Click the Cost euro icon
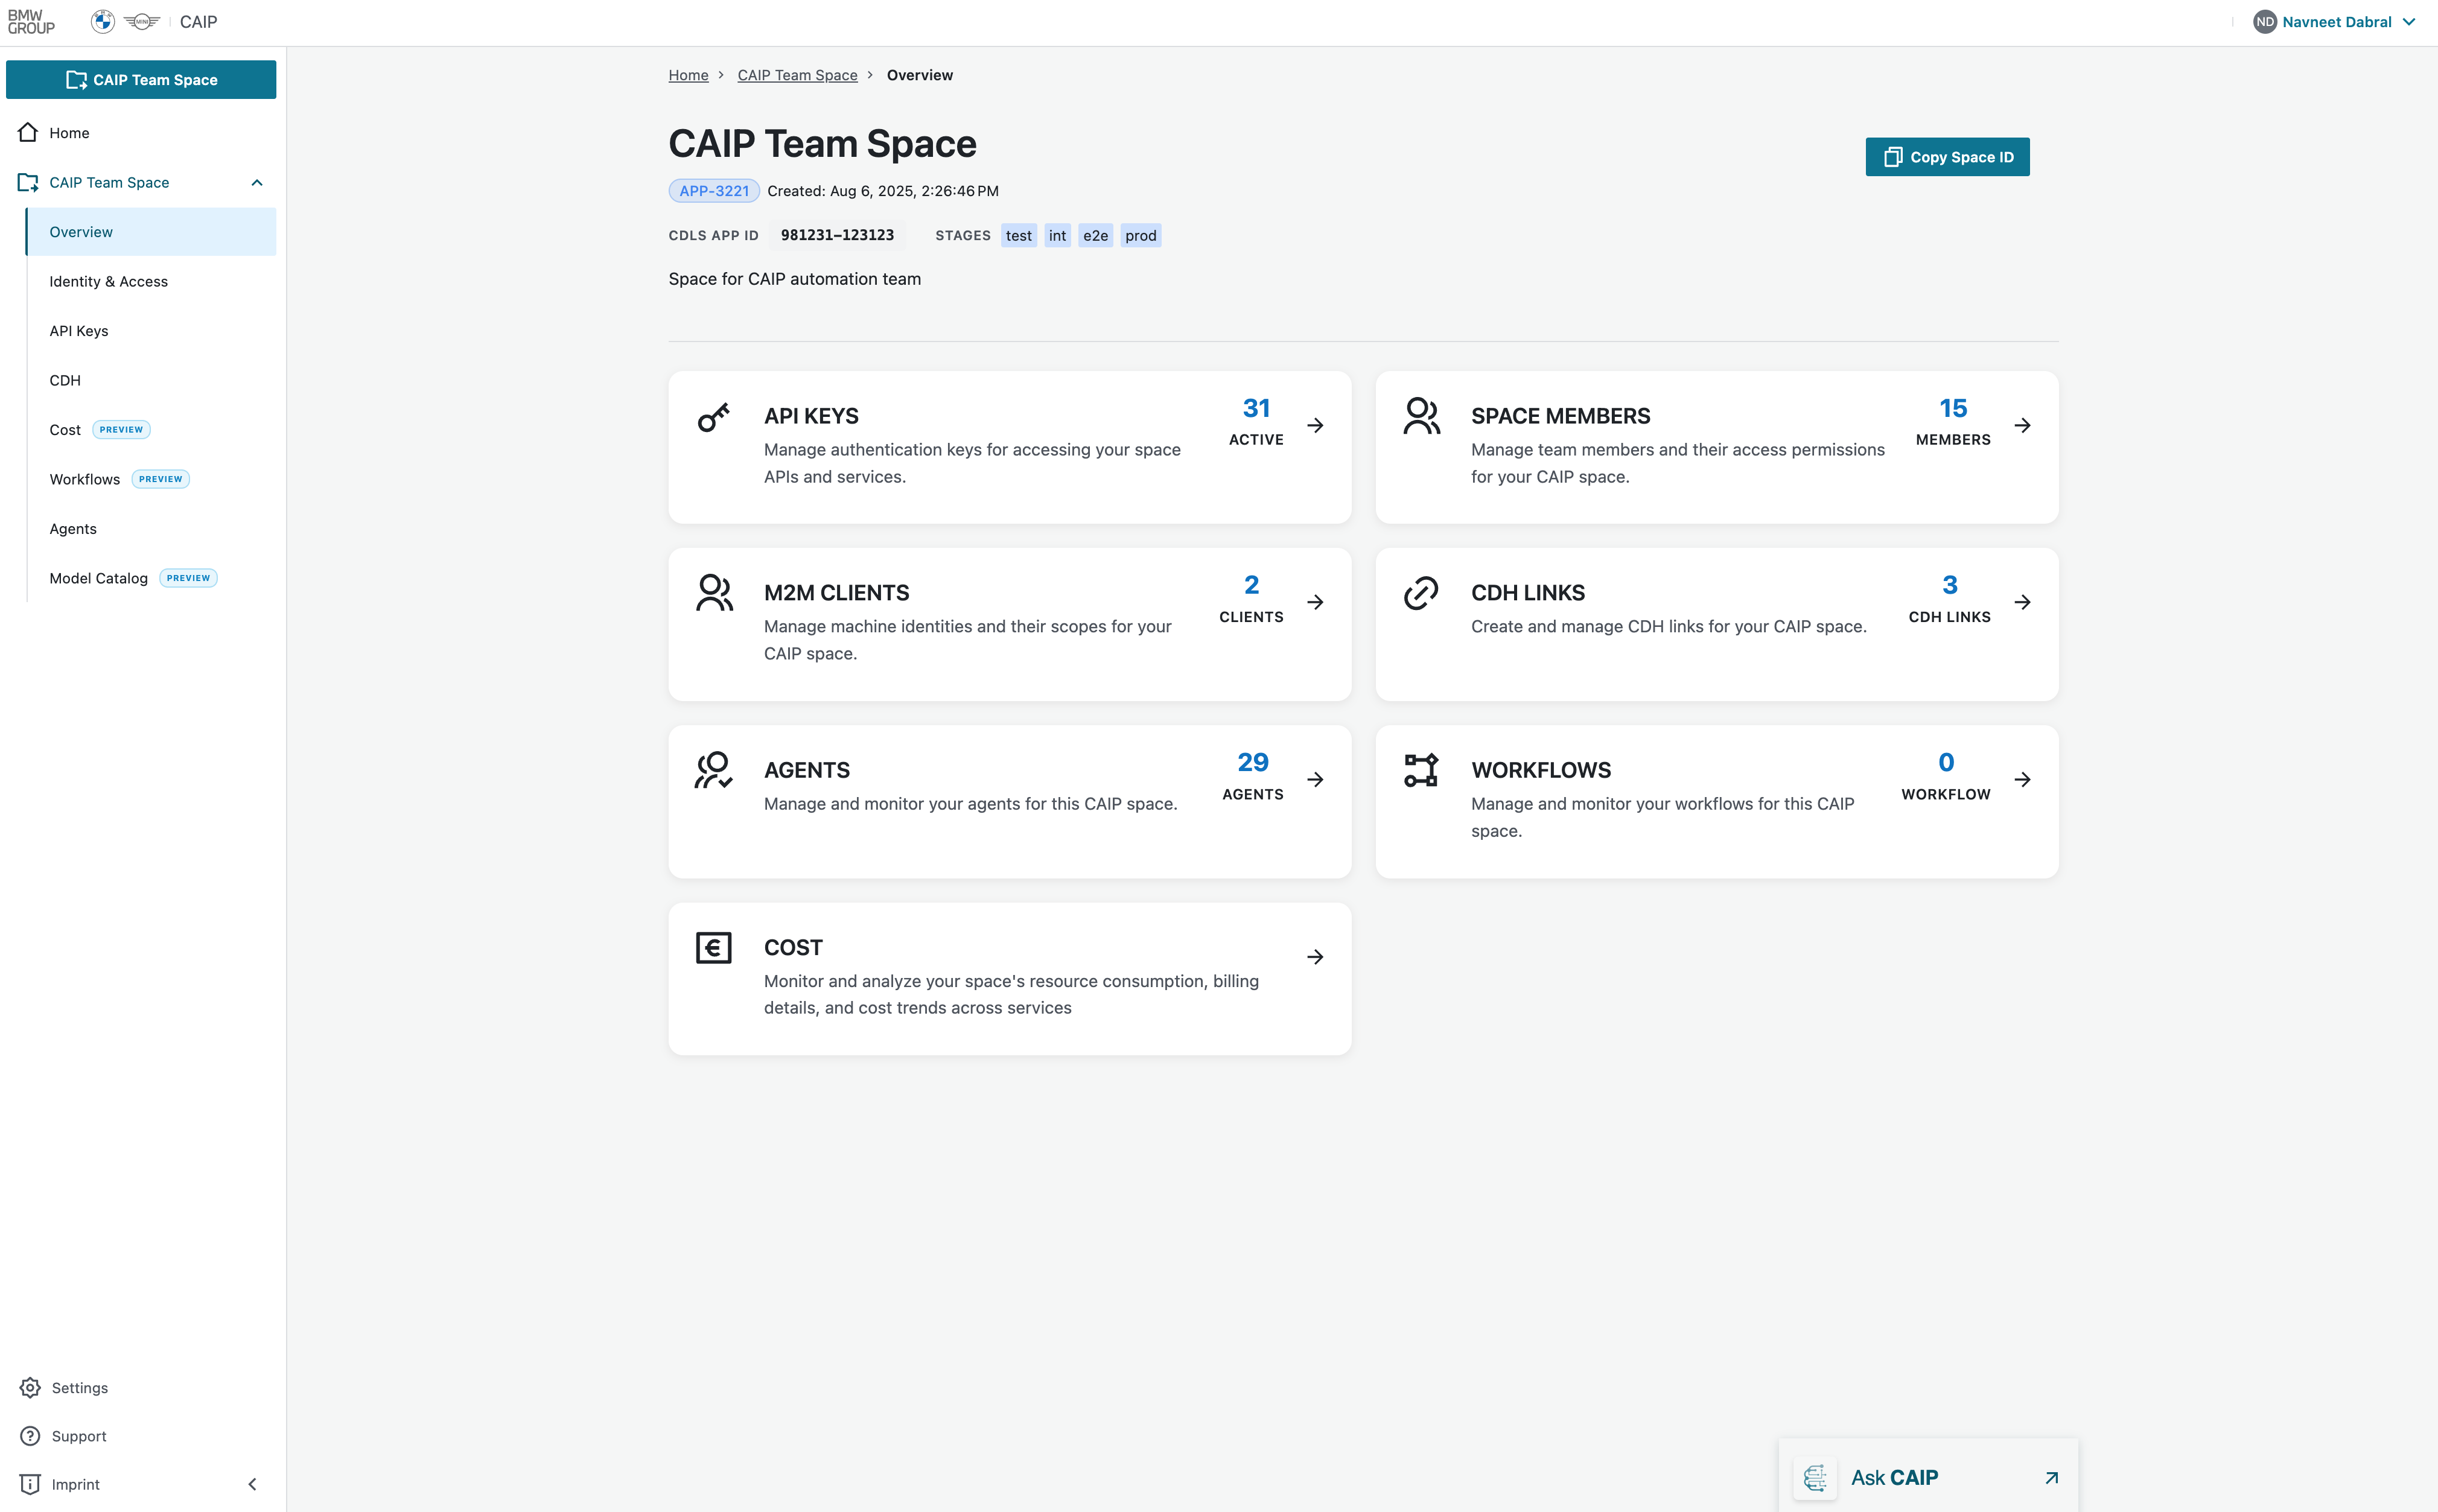The image size is (2438, 1512). [714, 947]
